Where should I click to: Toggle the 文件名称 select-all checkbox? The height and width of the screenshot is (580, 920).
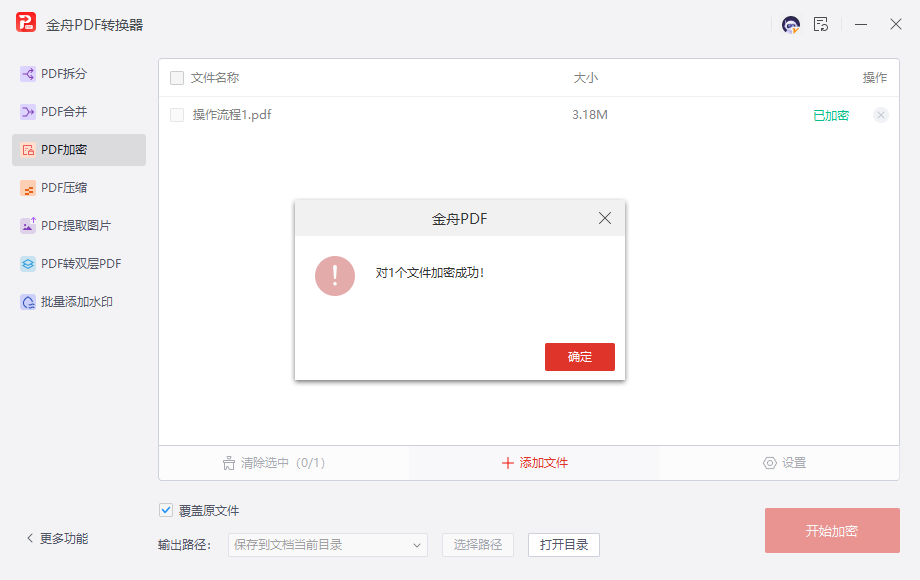coord(177,78)
